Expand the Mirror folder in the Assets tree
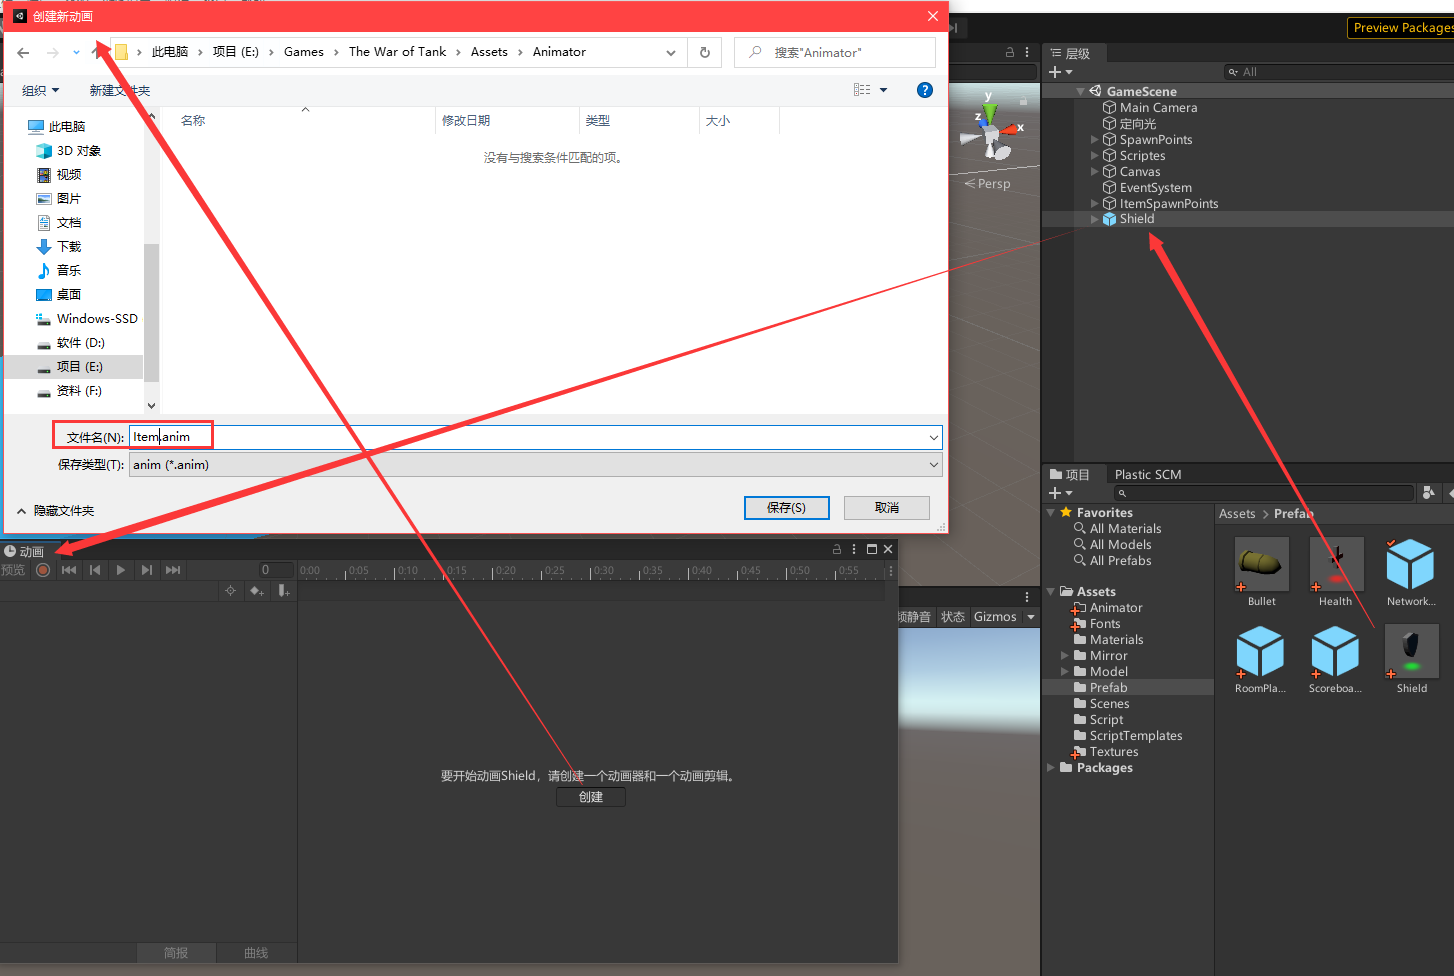The height and width of the screenshot is (976, 1454). tap(1066, 655)
